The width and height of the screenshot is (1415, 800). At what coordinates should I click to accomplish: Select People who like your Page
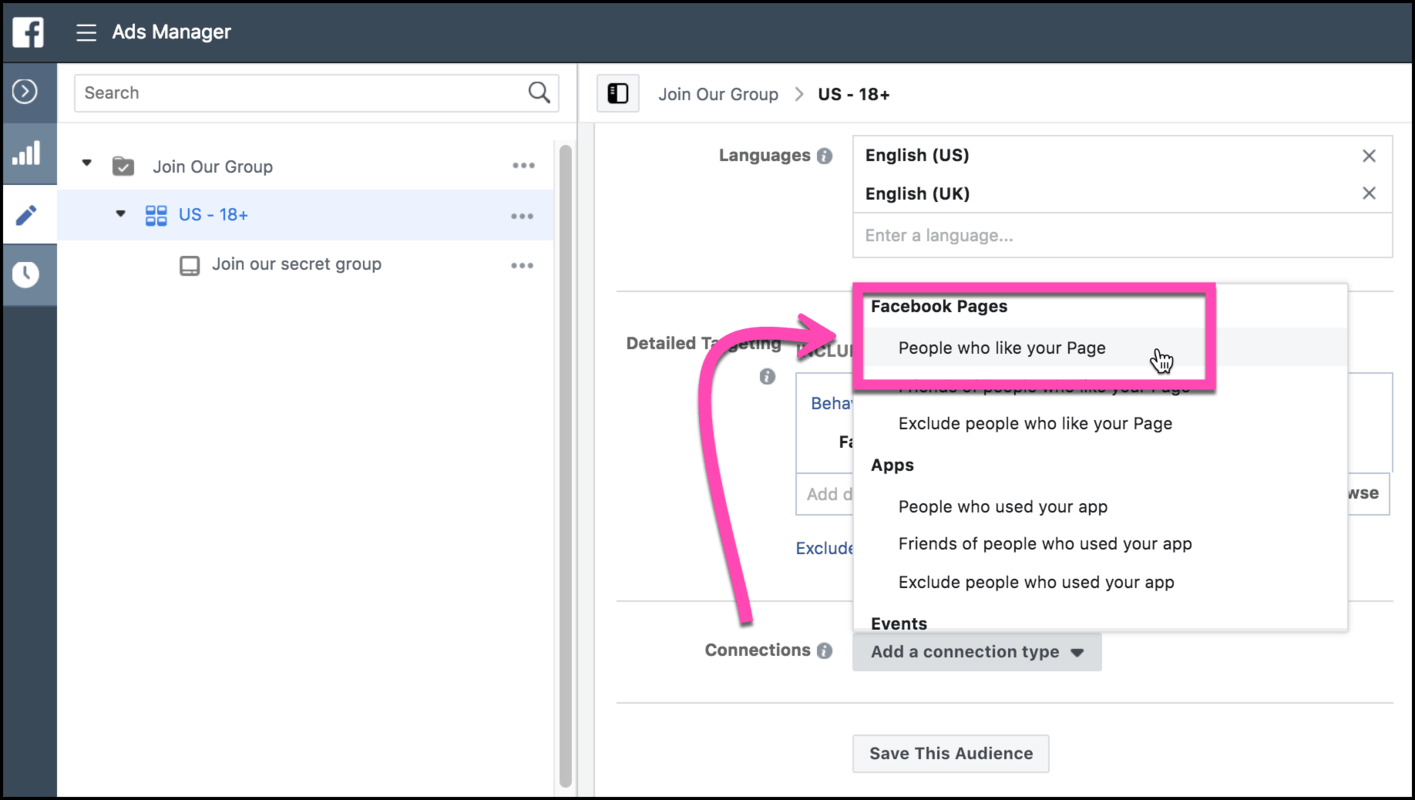(x=1002, y=348)
